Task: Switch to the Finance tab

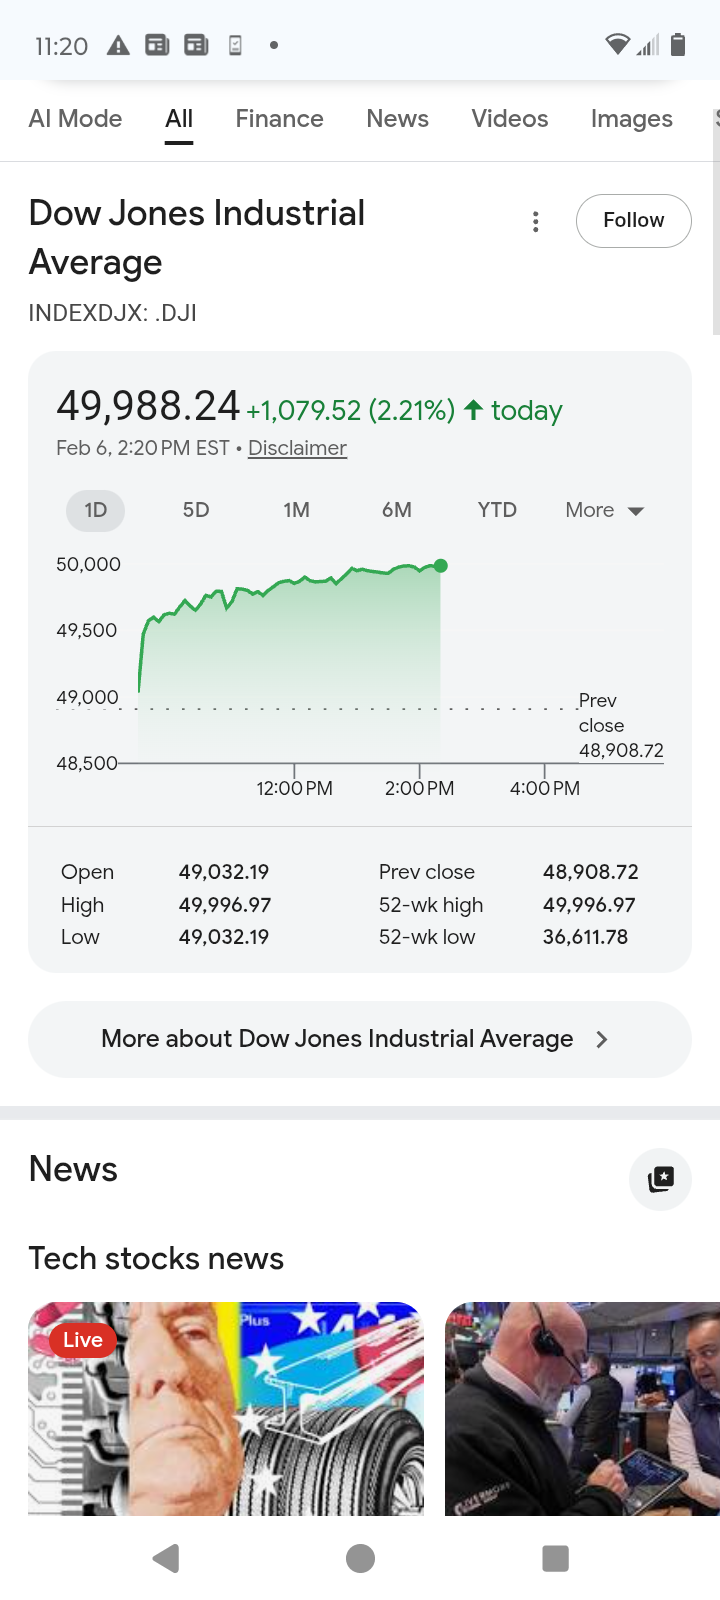Action: click(279, 119)
